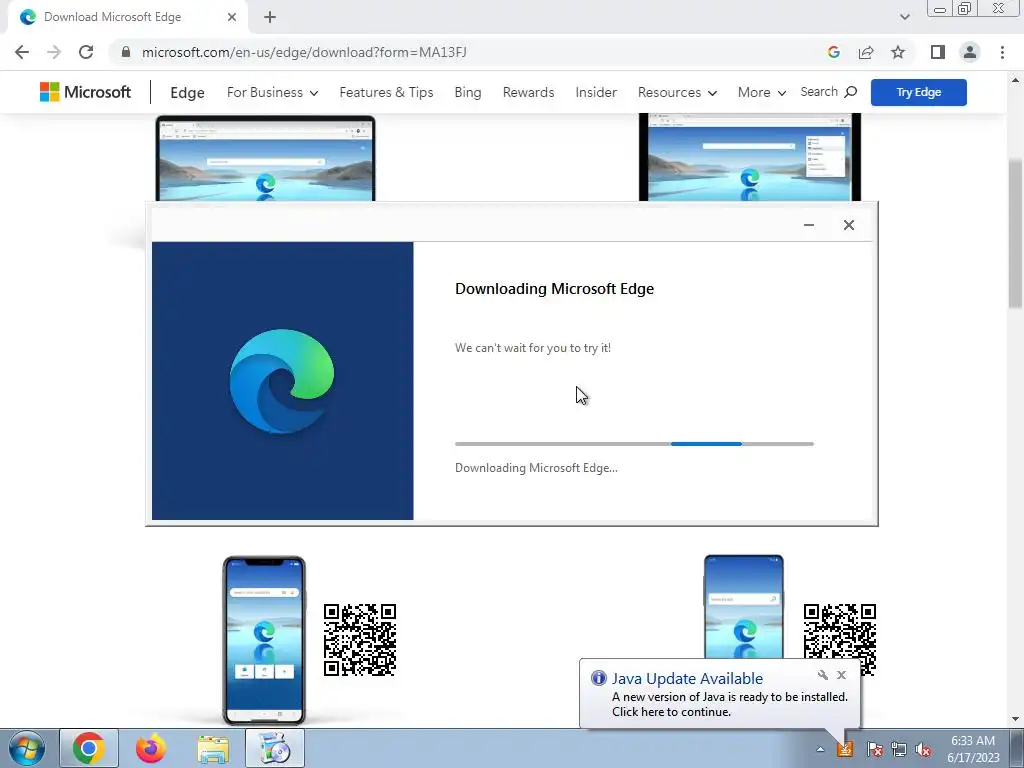The height and width of the screenshot is (768, 1024).
Task: Bookmark this page with star icon
Action: tap(898, 52)
